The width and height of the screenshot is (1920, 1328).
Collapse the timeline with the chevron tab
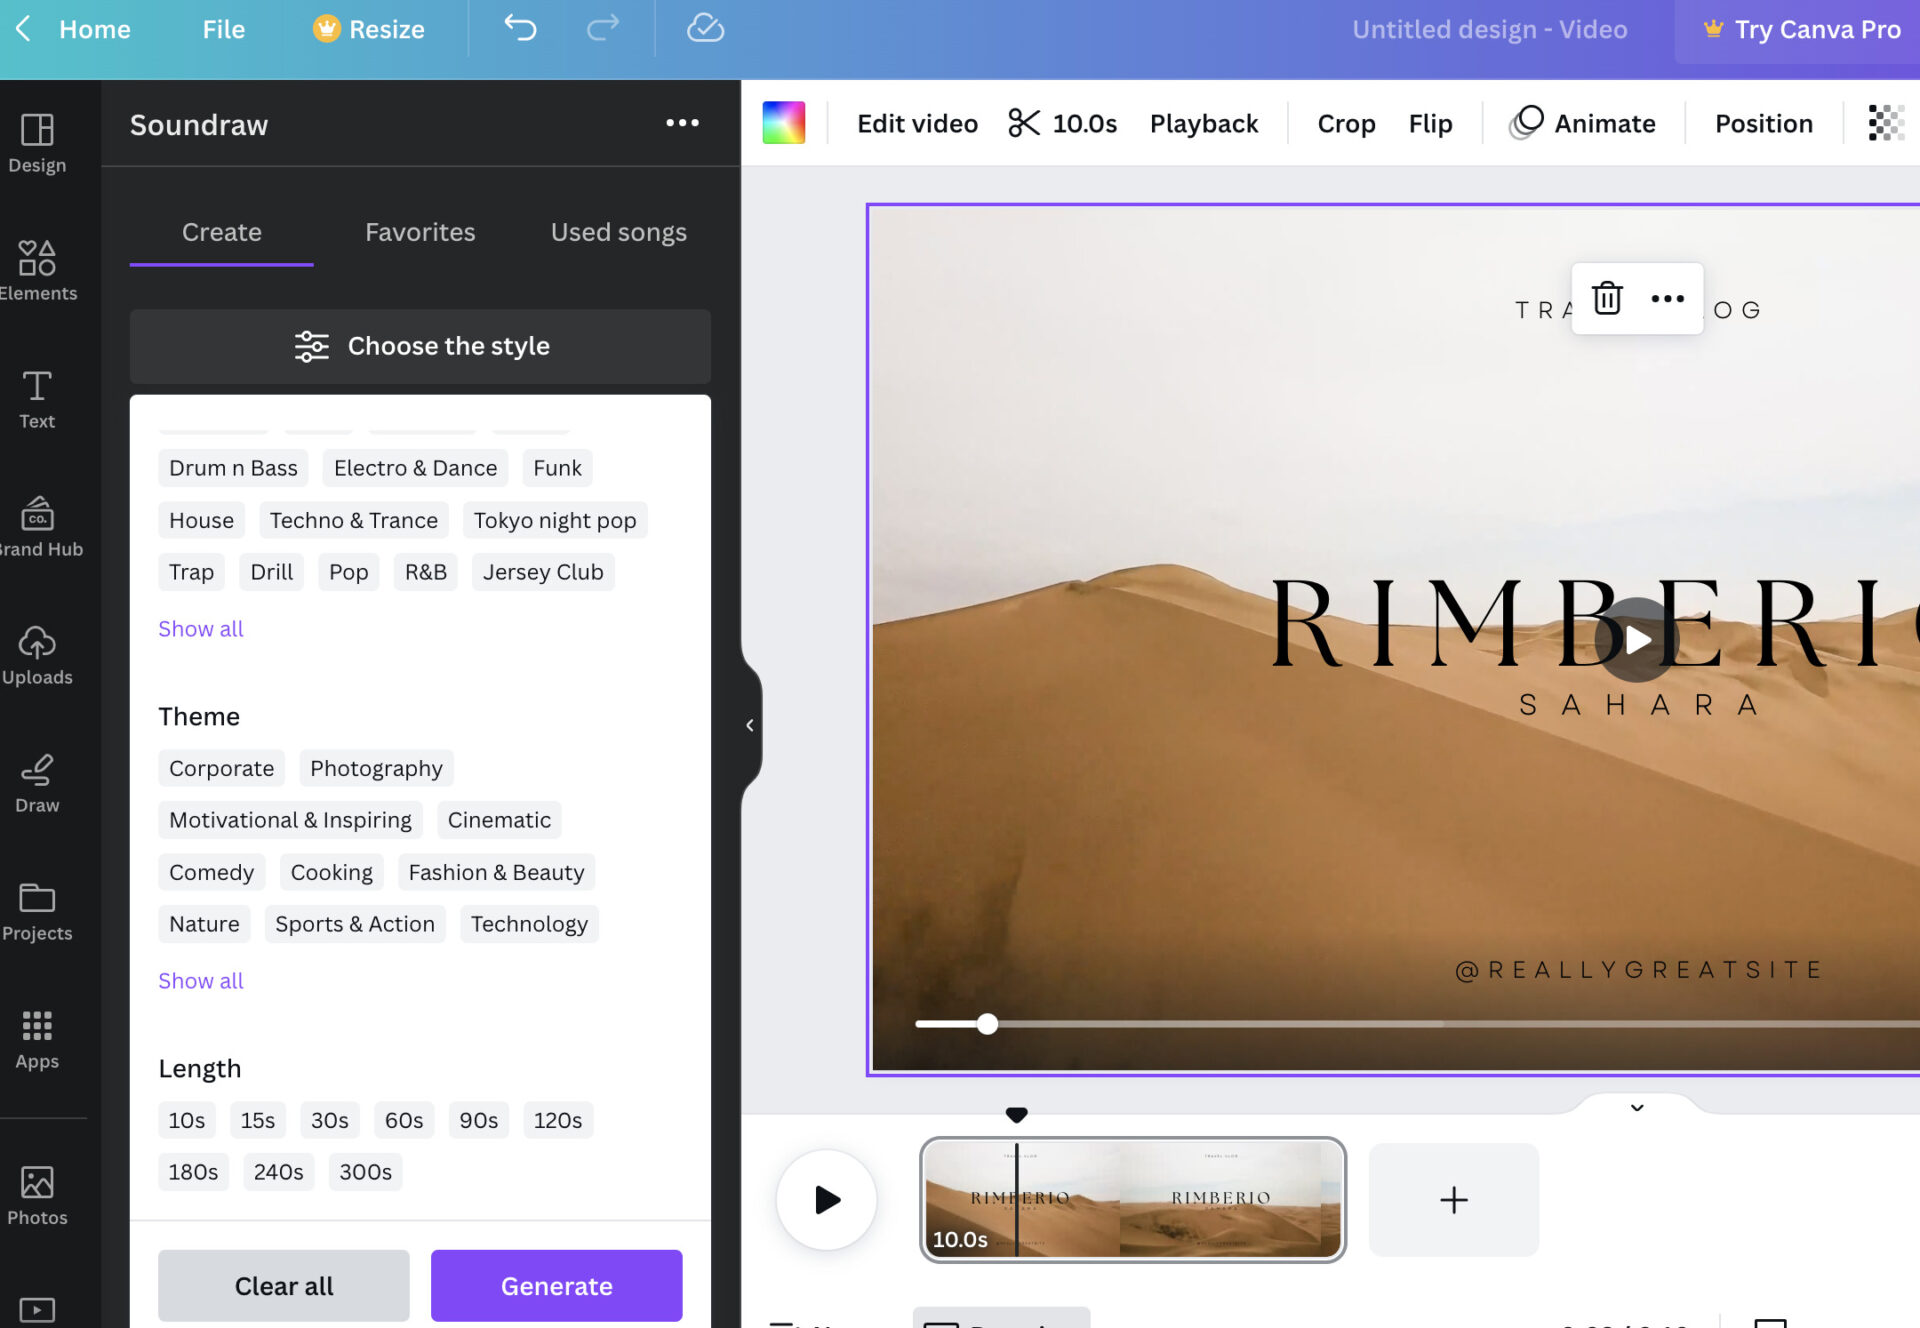1637,1107
